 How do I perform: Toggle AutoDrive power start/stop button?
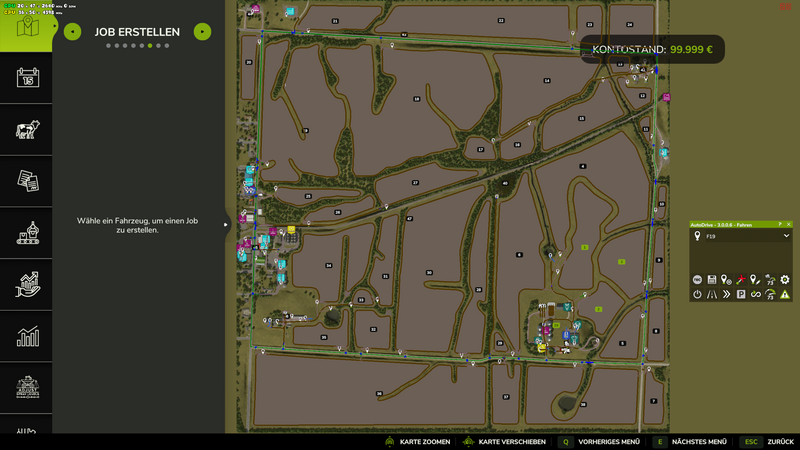pos(697,294)
